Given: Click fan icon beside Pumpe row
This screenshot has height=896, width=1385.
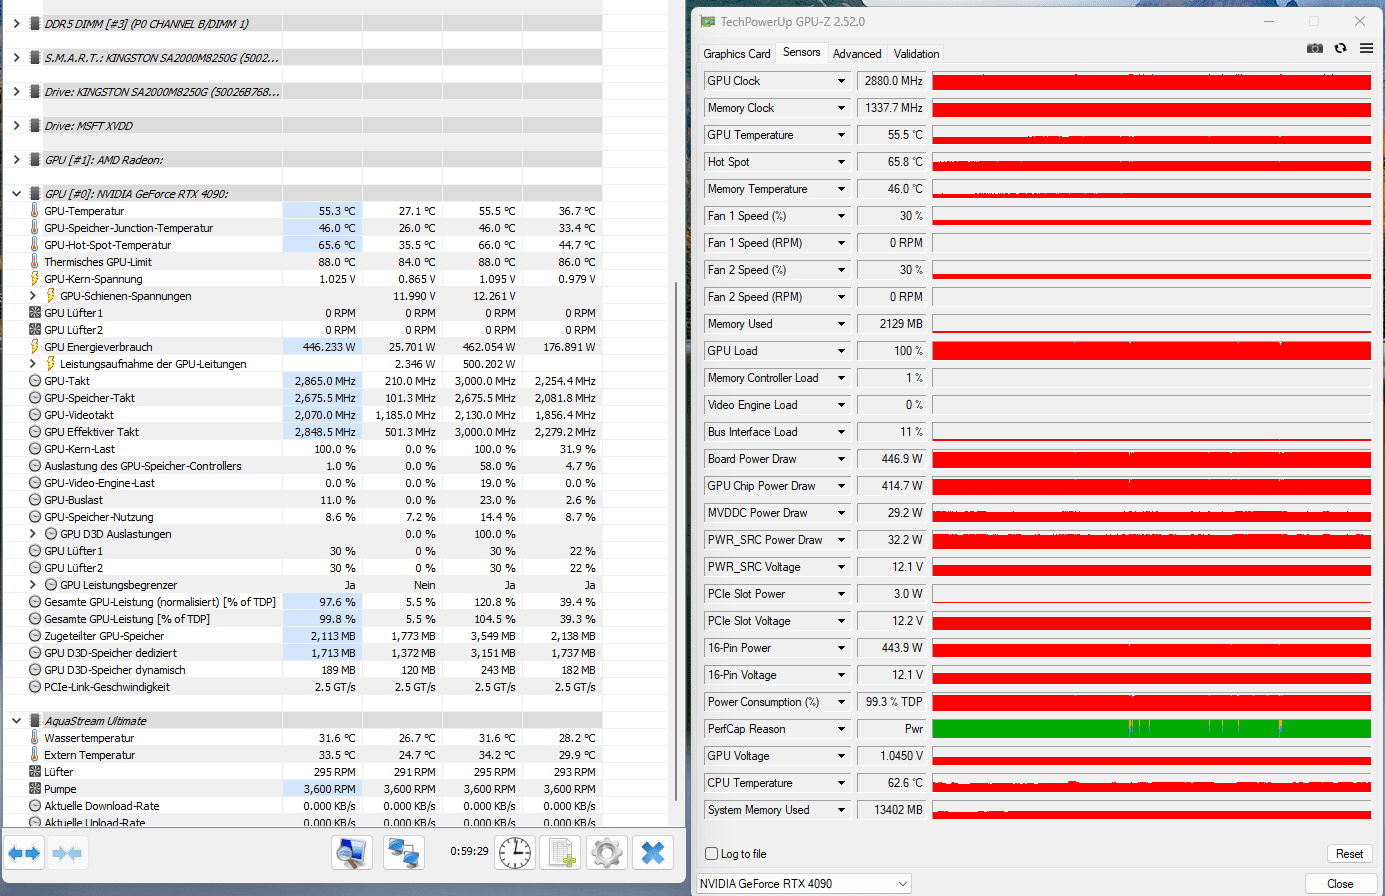Looking at the screenshot, I should [34, 789].
